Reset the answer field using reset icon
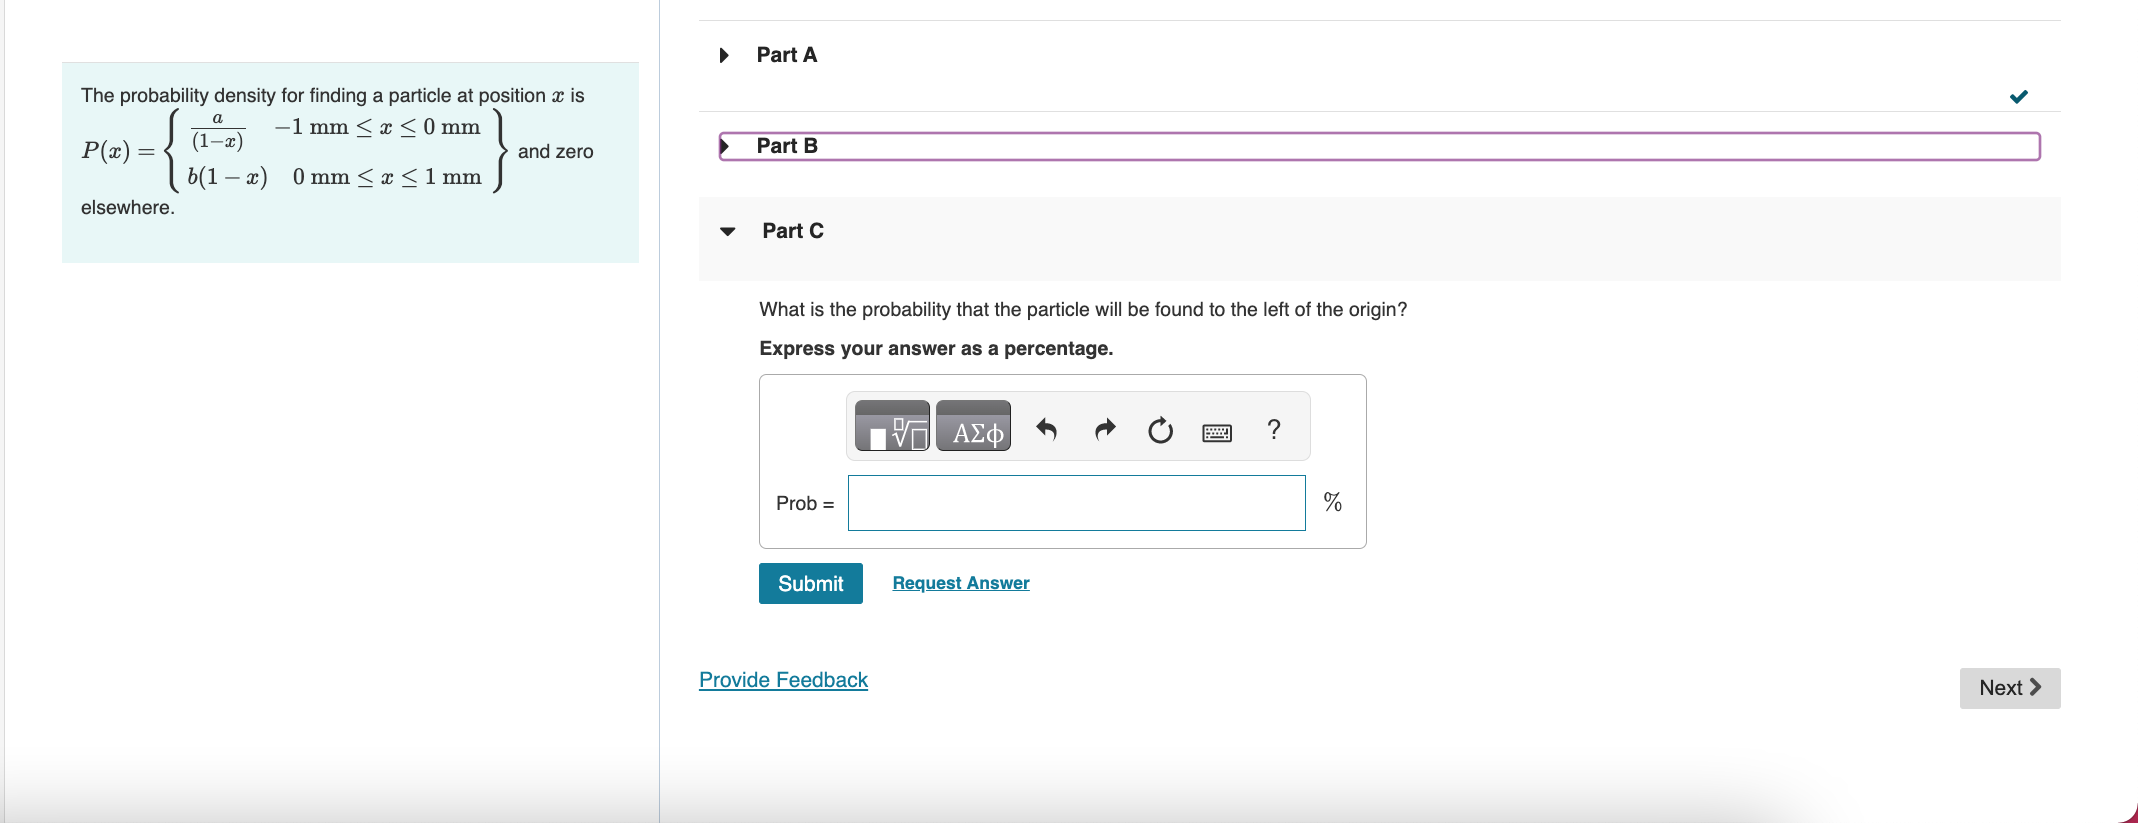 [x=1159, y=430]
